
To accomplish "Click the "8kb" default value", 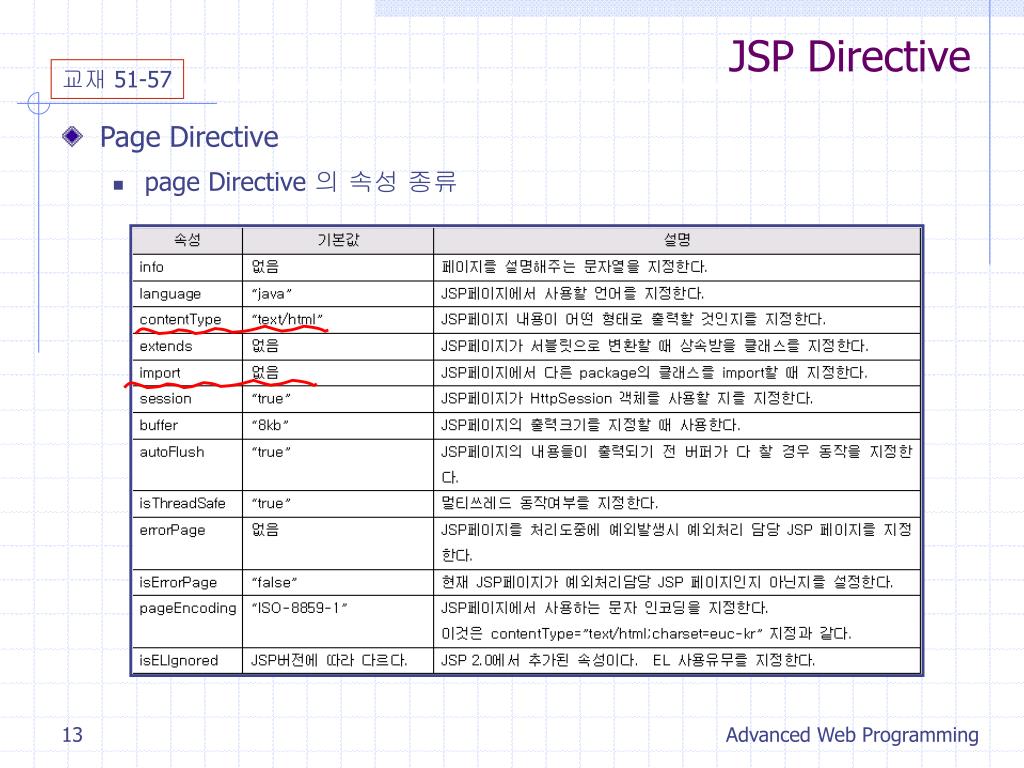I will (x=270, y=425).
